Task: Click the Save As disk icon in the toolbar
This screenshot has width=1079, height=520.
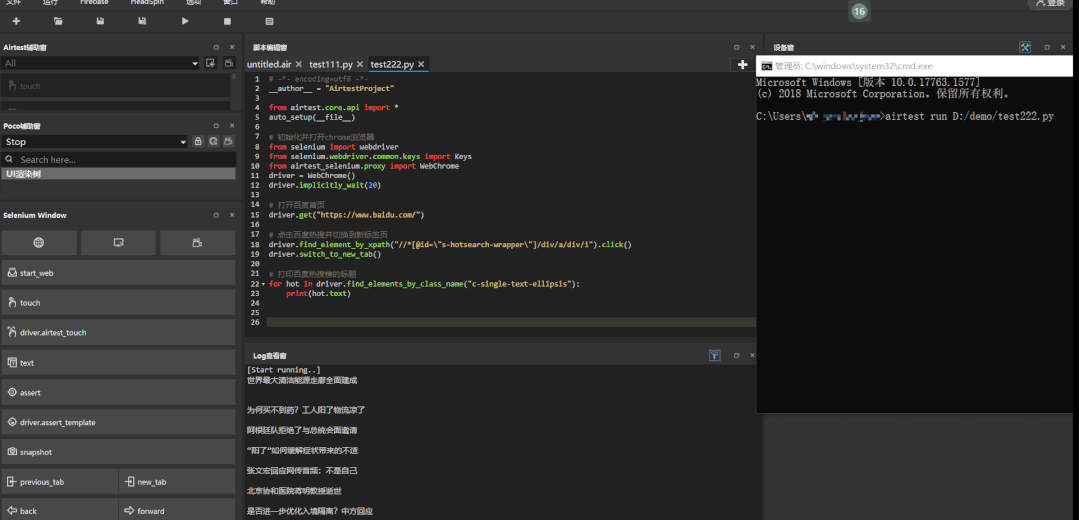Action: pos(142,21)
